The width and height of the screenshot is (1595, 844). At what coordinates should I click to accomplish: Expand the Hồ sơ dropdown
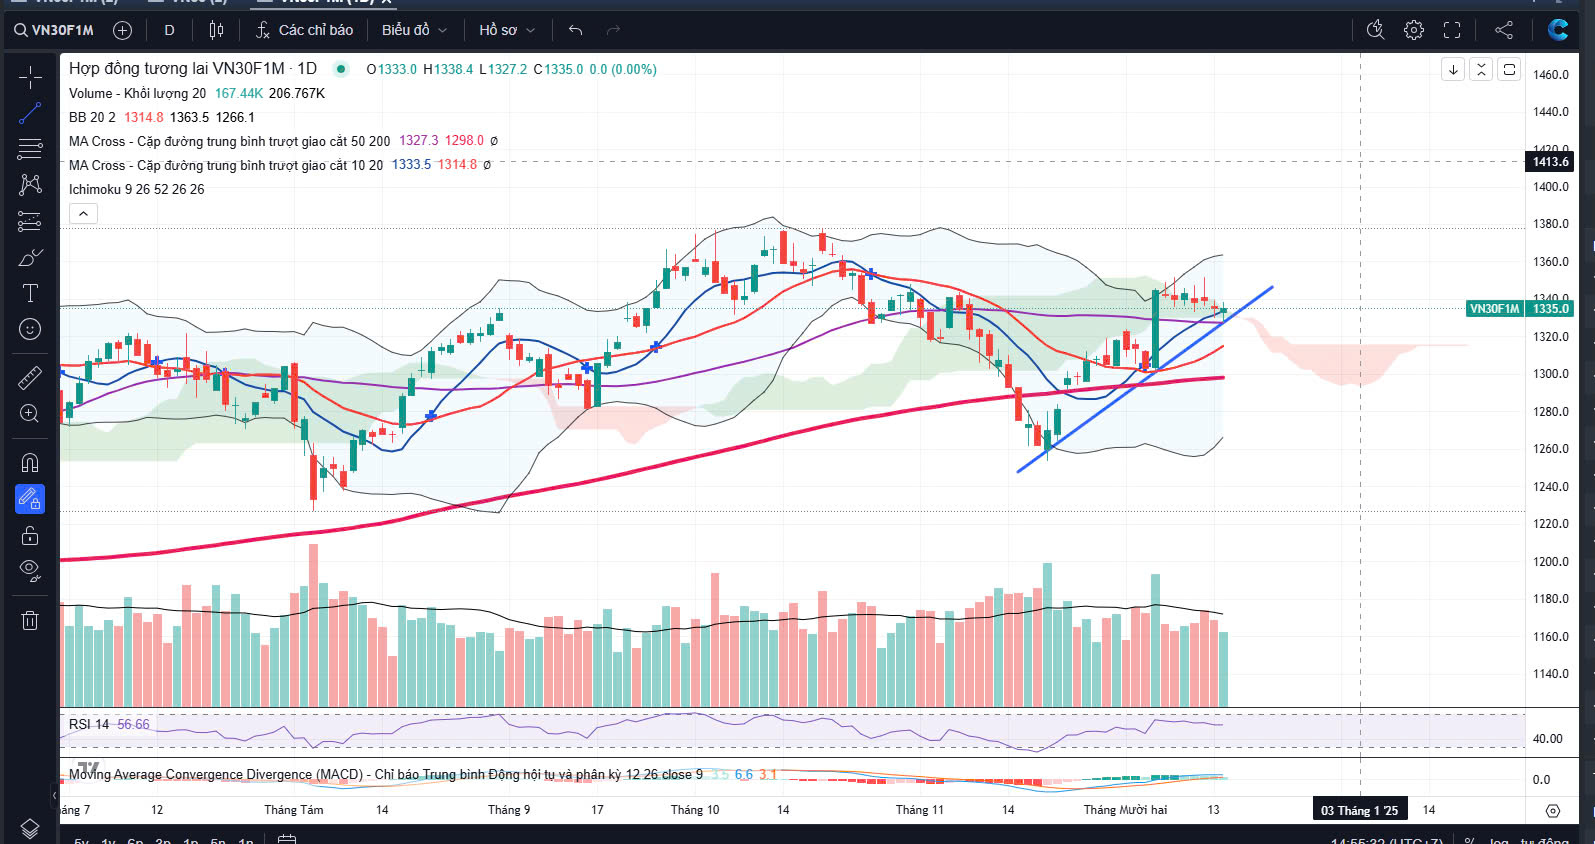pos(507,30)
